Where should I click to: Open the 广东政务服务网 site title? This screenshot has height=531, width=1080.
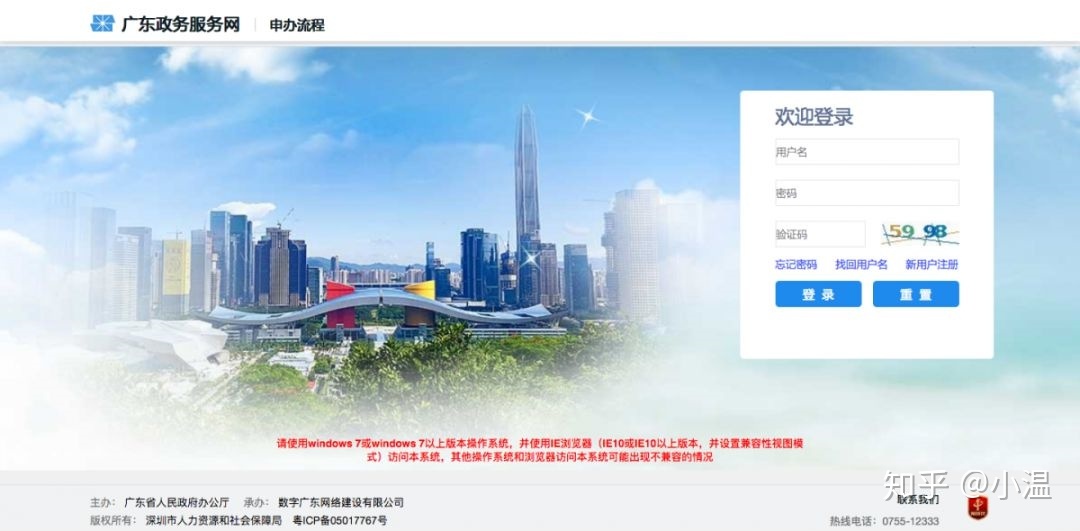click(180, 25)
